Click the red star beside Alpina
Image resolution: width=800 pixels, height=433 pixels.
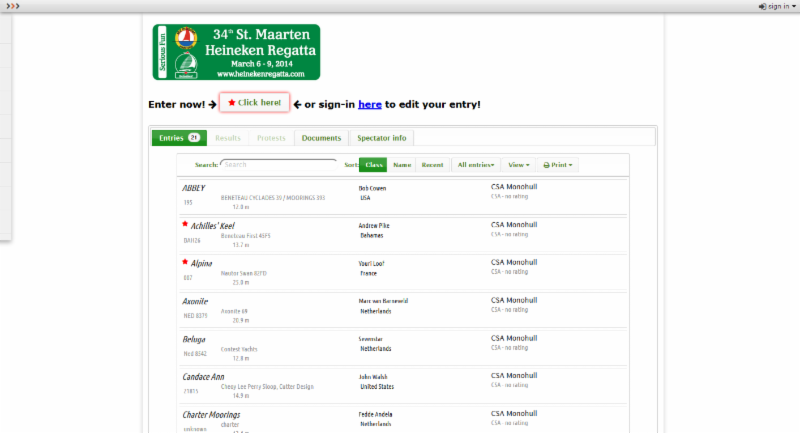click(185, 262)
